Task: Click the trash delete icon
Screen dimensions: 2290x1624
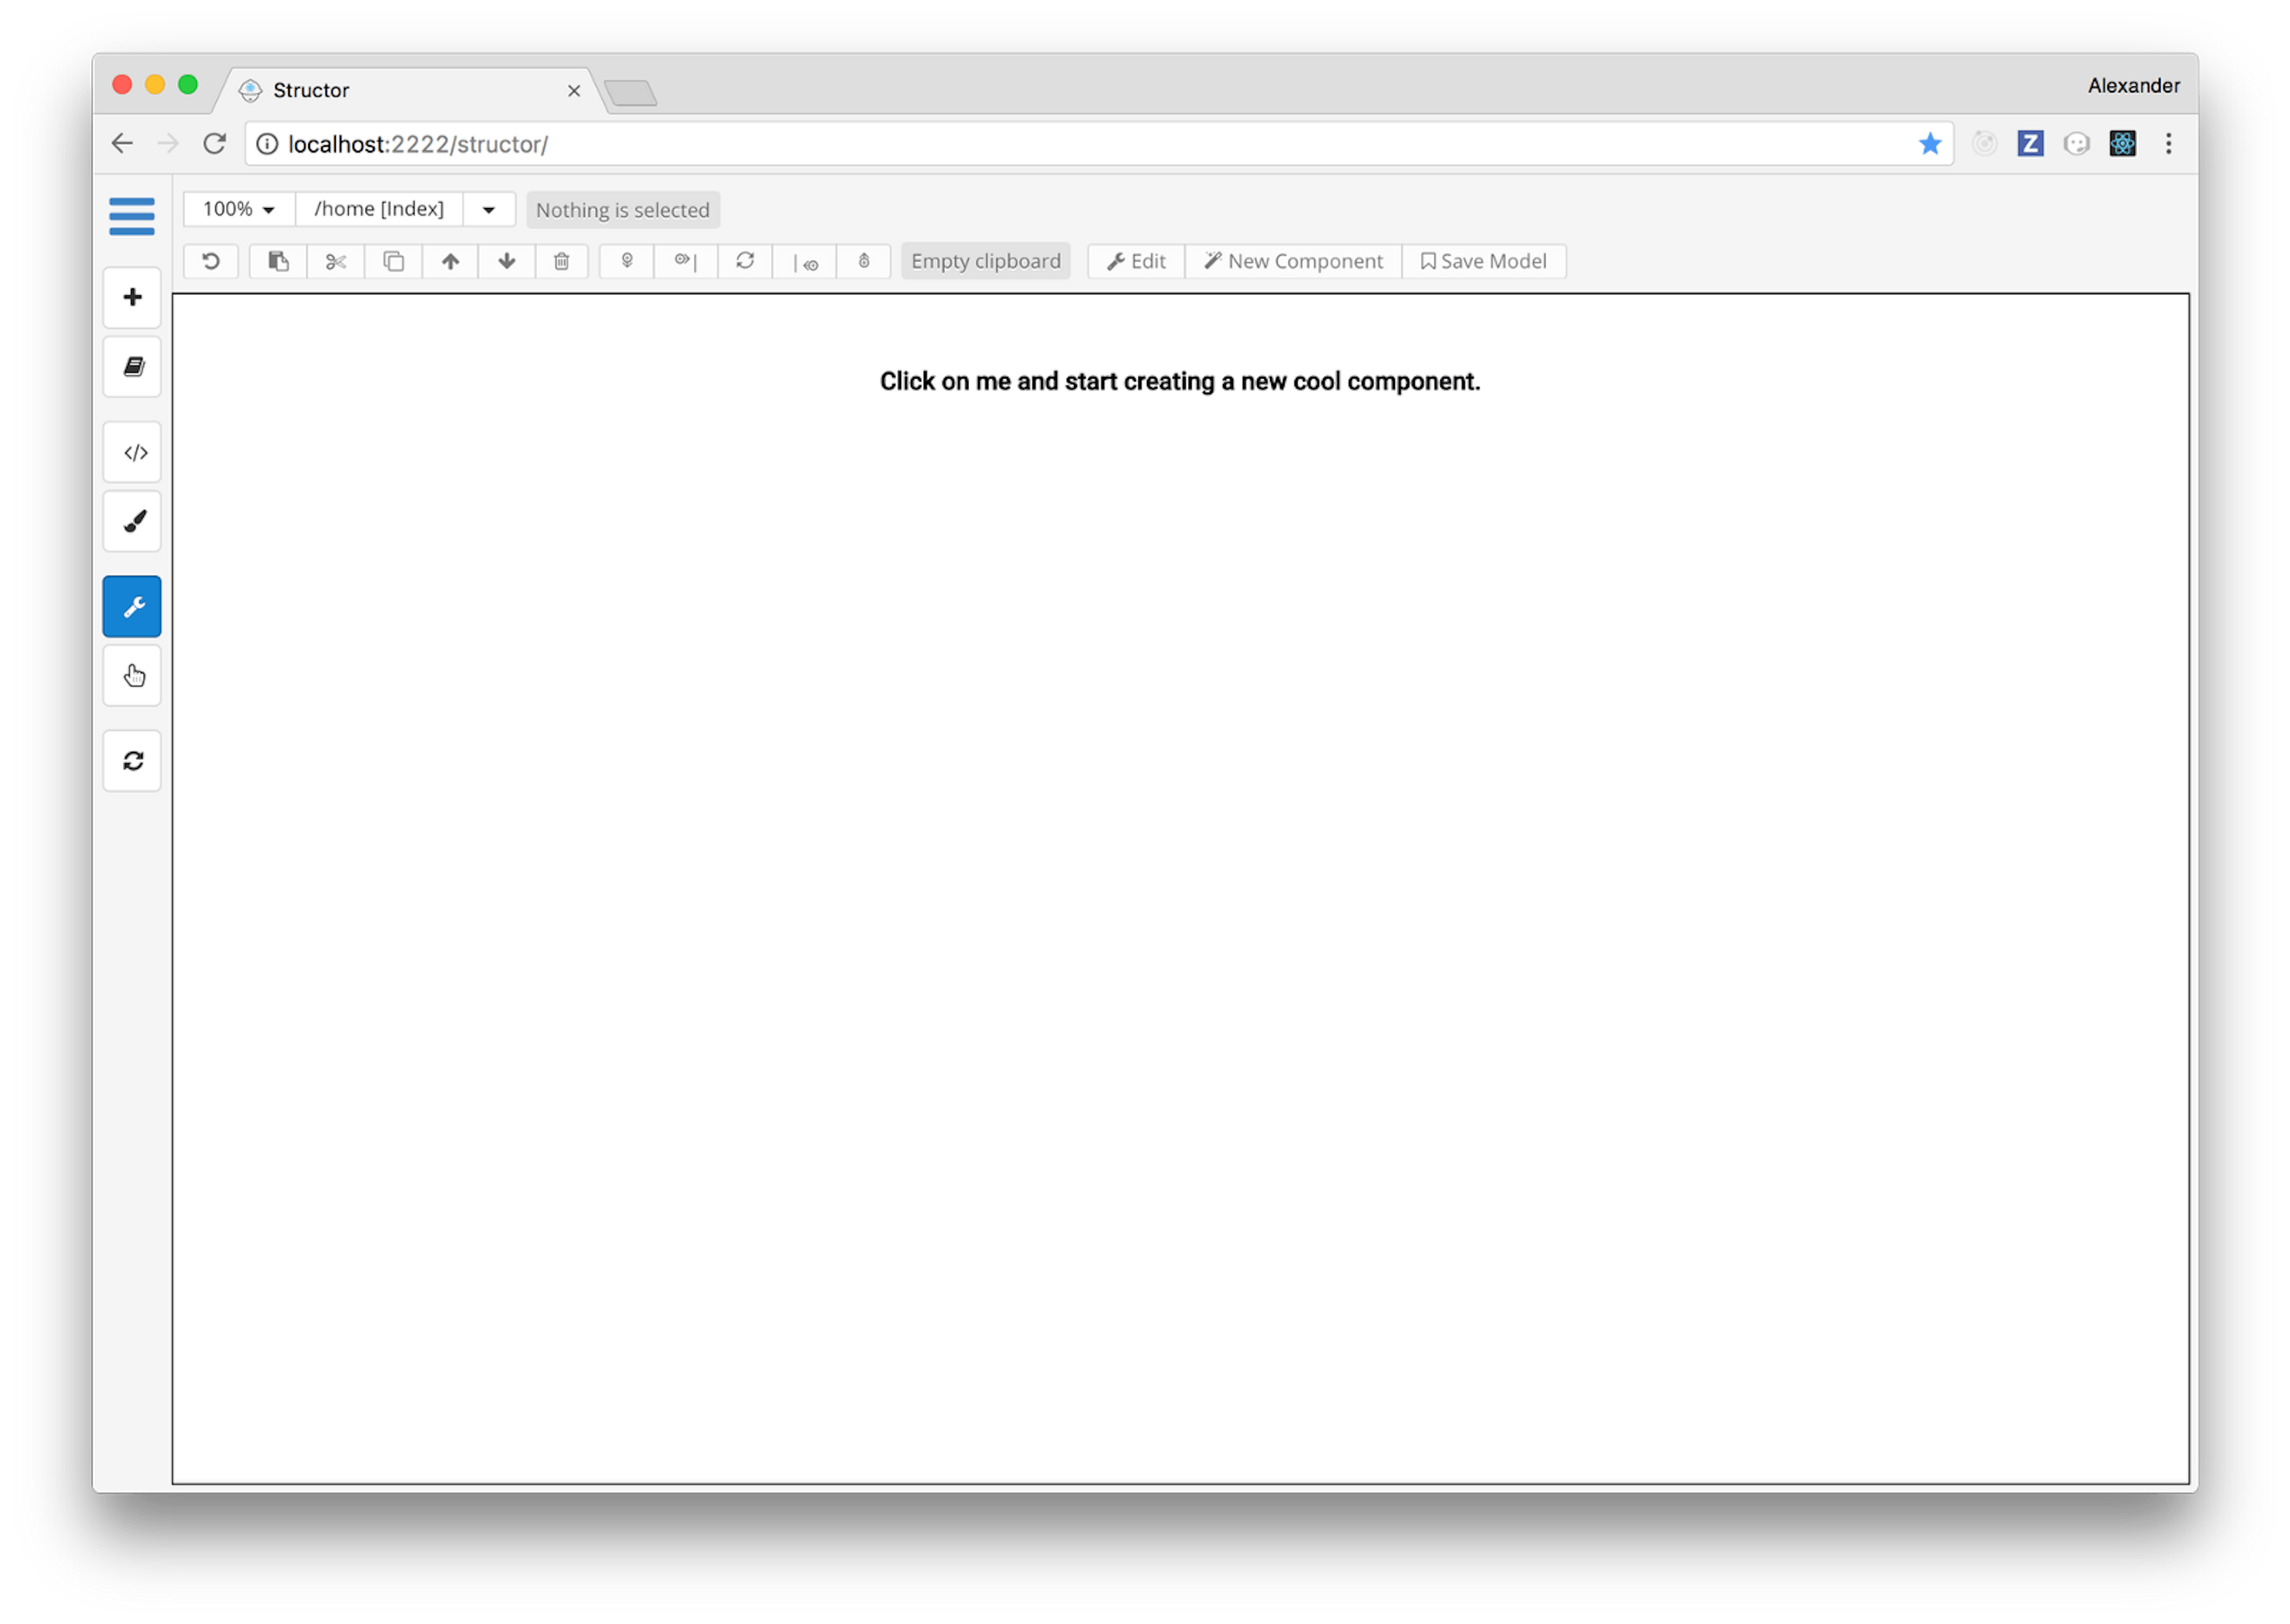Action: pyautogui.click(x=562, y=261)
